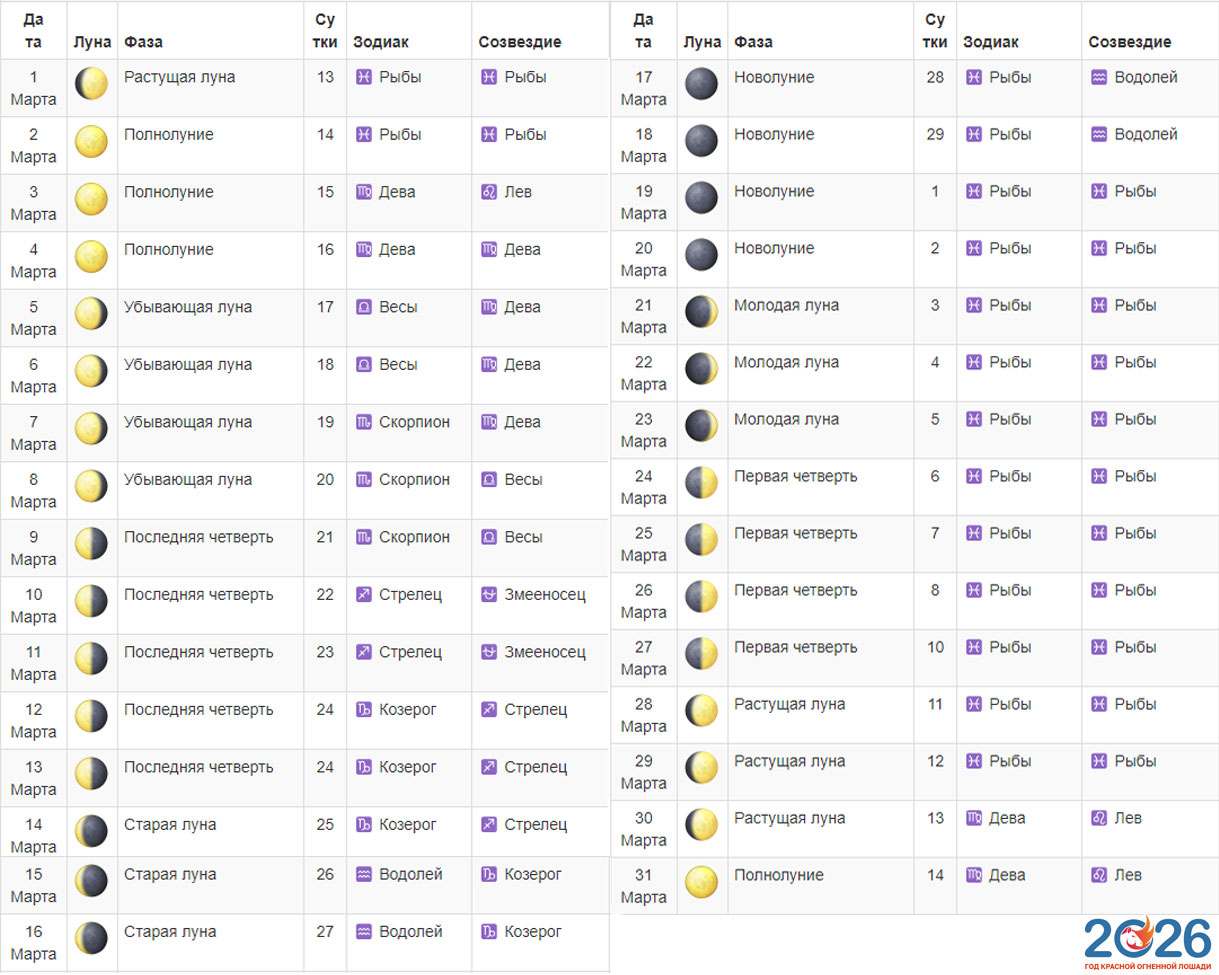Click the first quarter moon icon for 24 Марта
The width and height of the screenshot is (1219, 975).
pyautogui.click(x=701, y=483)
